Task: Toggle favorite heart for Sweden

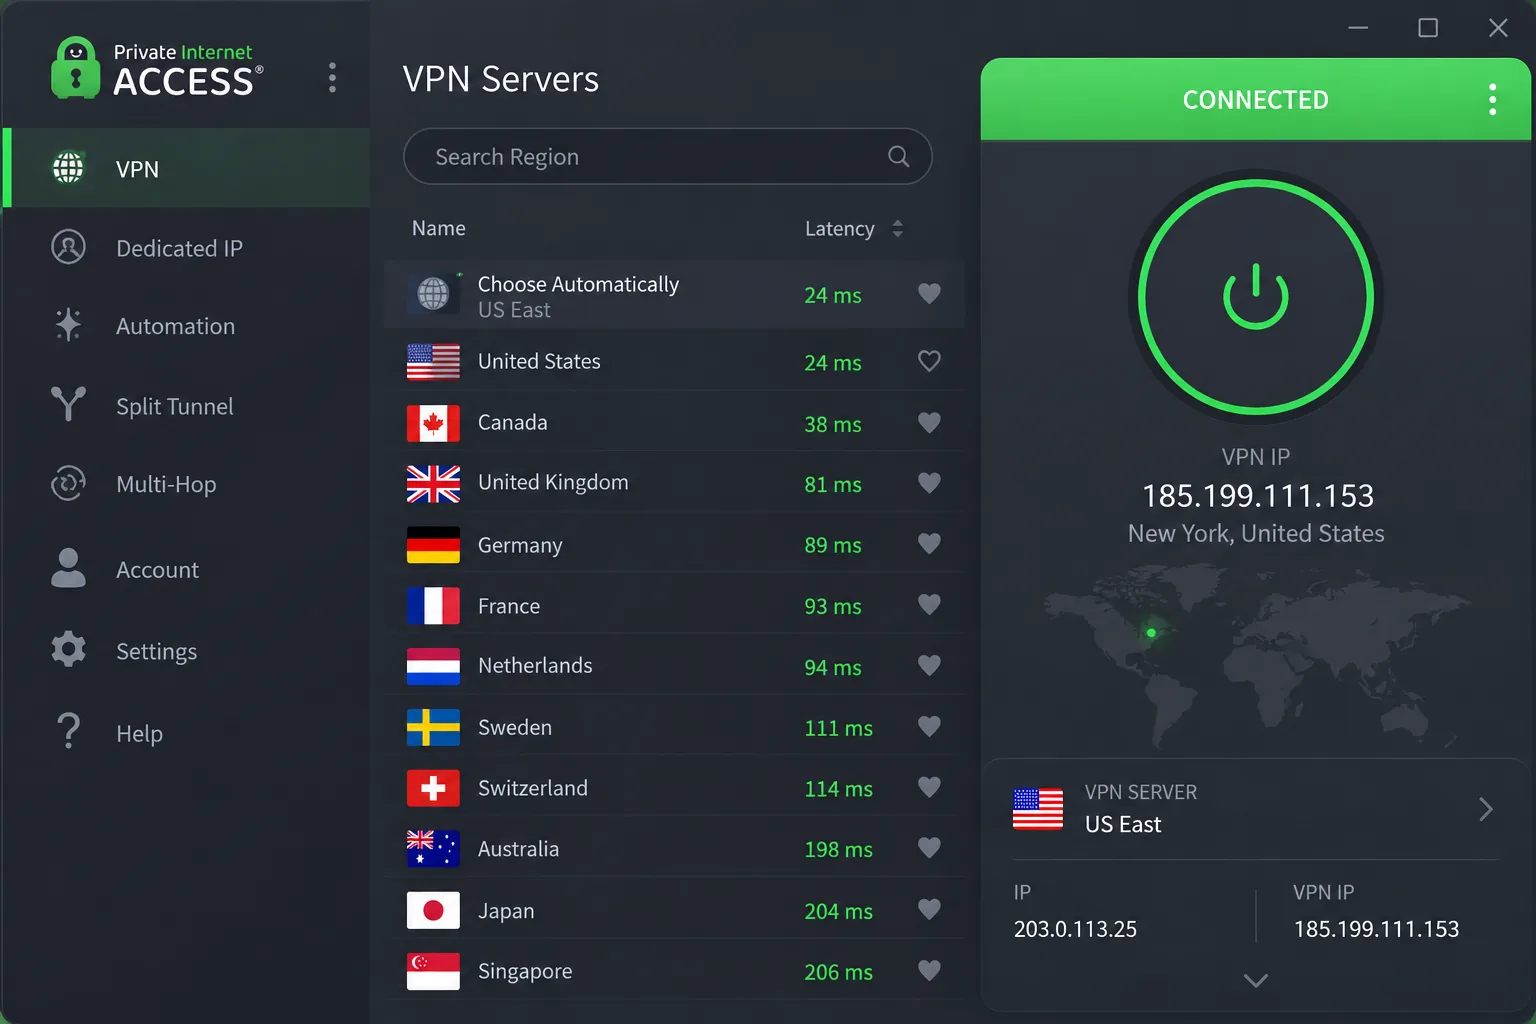Action: [929, 726]
